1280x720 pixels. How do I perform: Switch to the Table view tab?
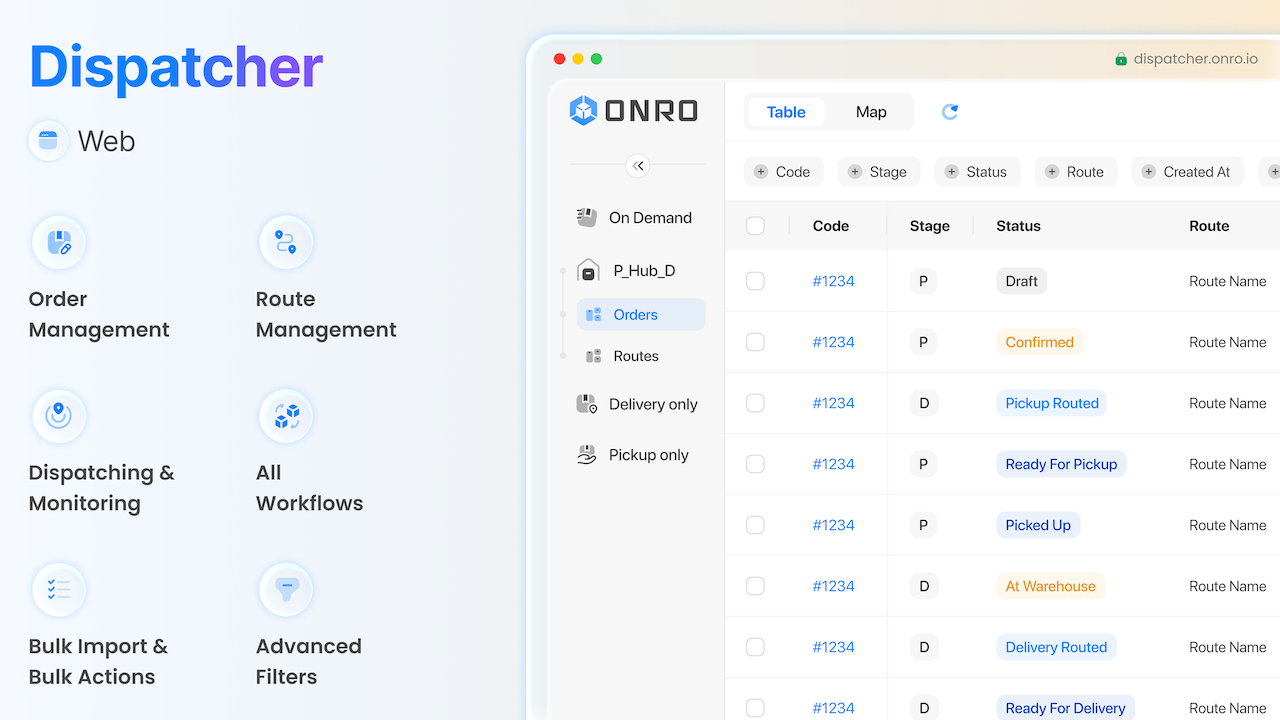(786, 112)
